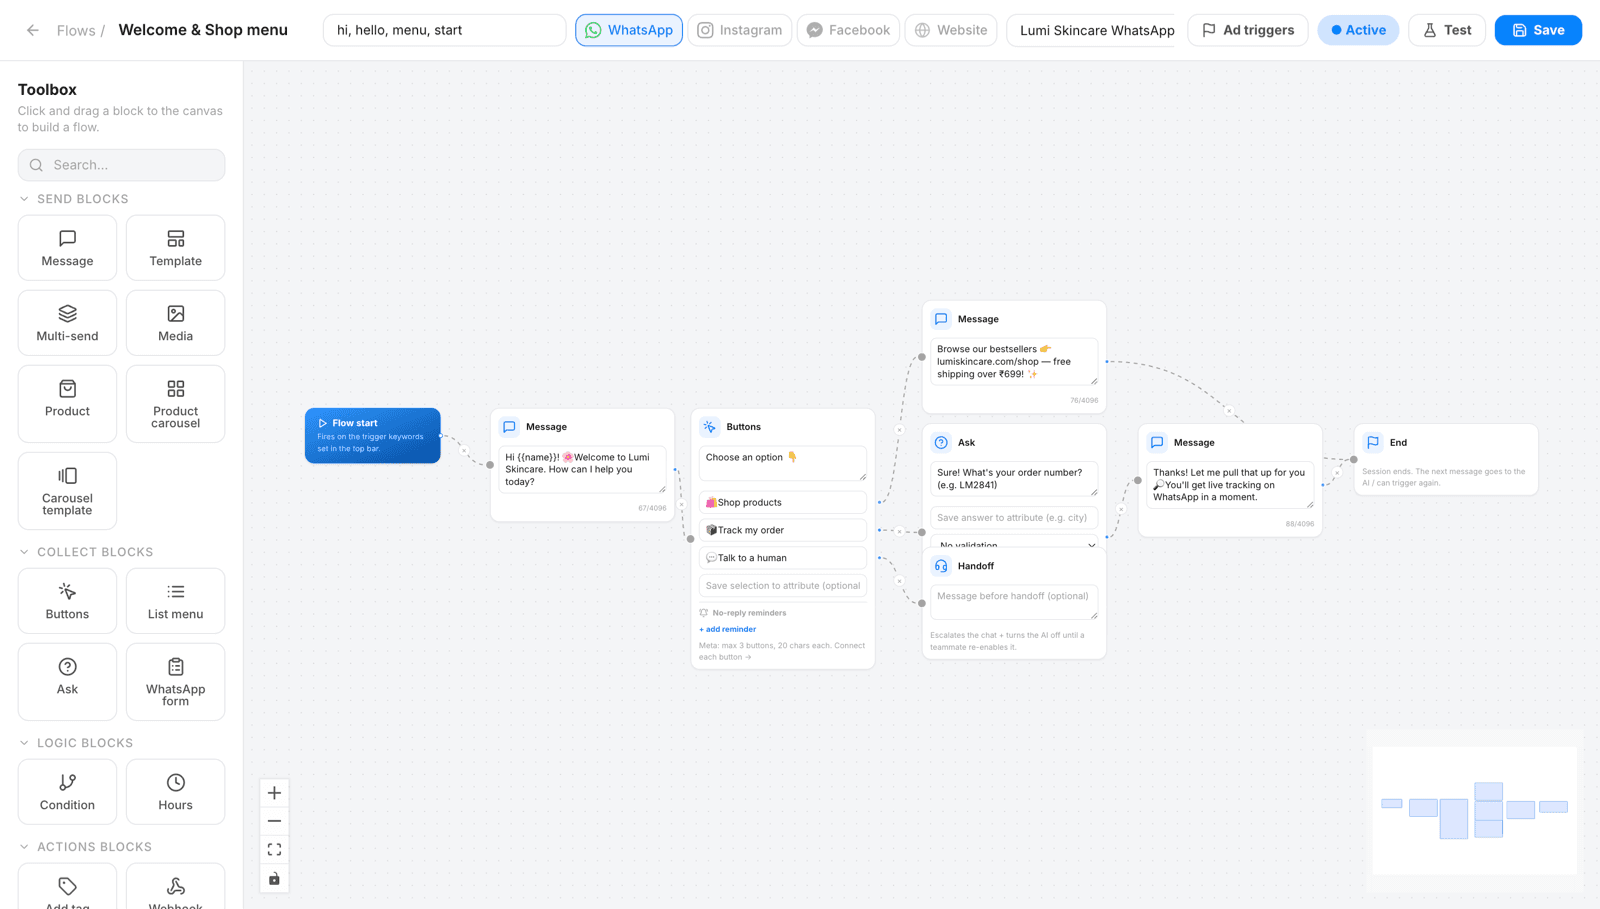
Task: Open the Flows breadcrumb link
Action: (76, 30)
